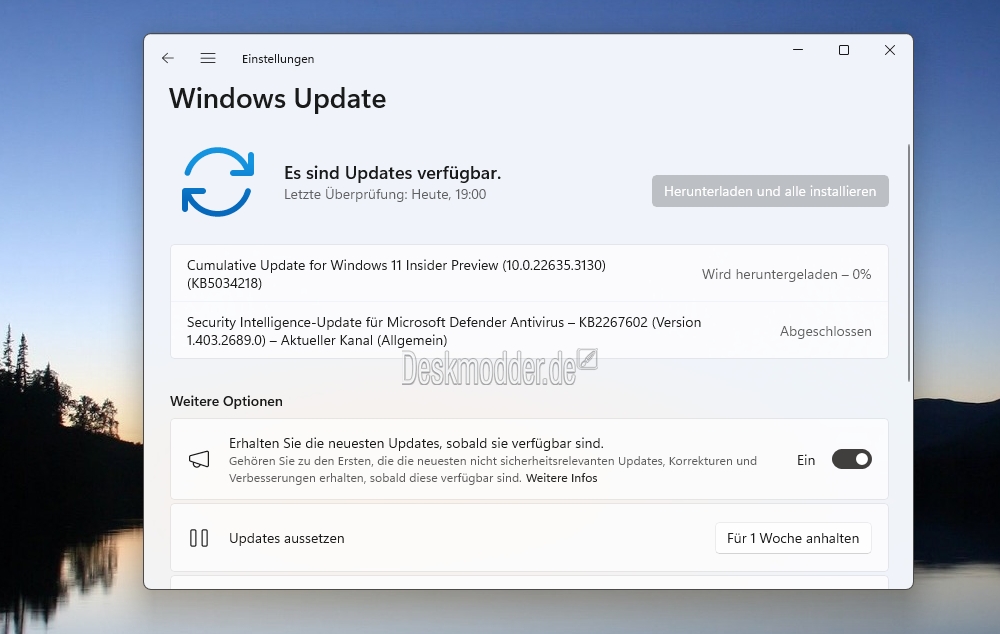Click Letzte Überprüfung: Heute, 19:00 text
This screenshot has width=1000, height=634.
[385, 195]
